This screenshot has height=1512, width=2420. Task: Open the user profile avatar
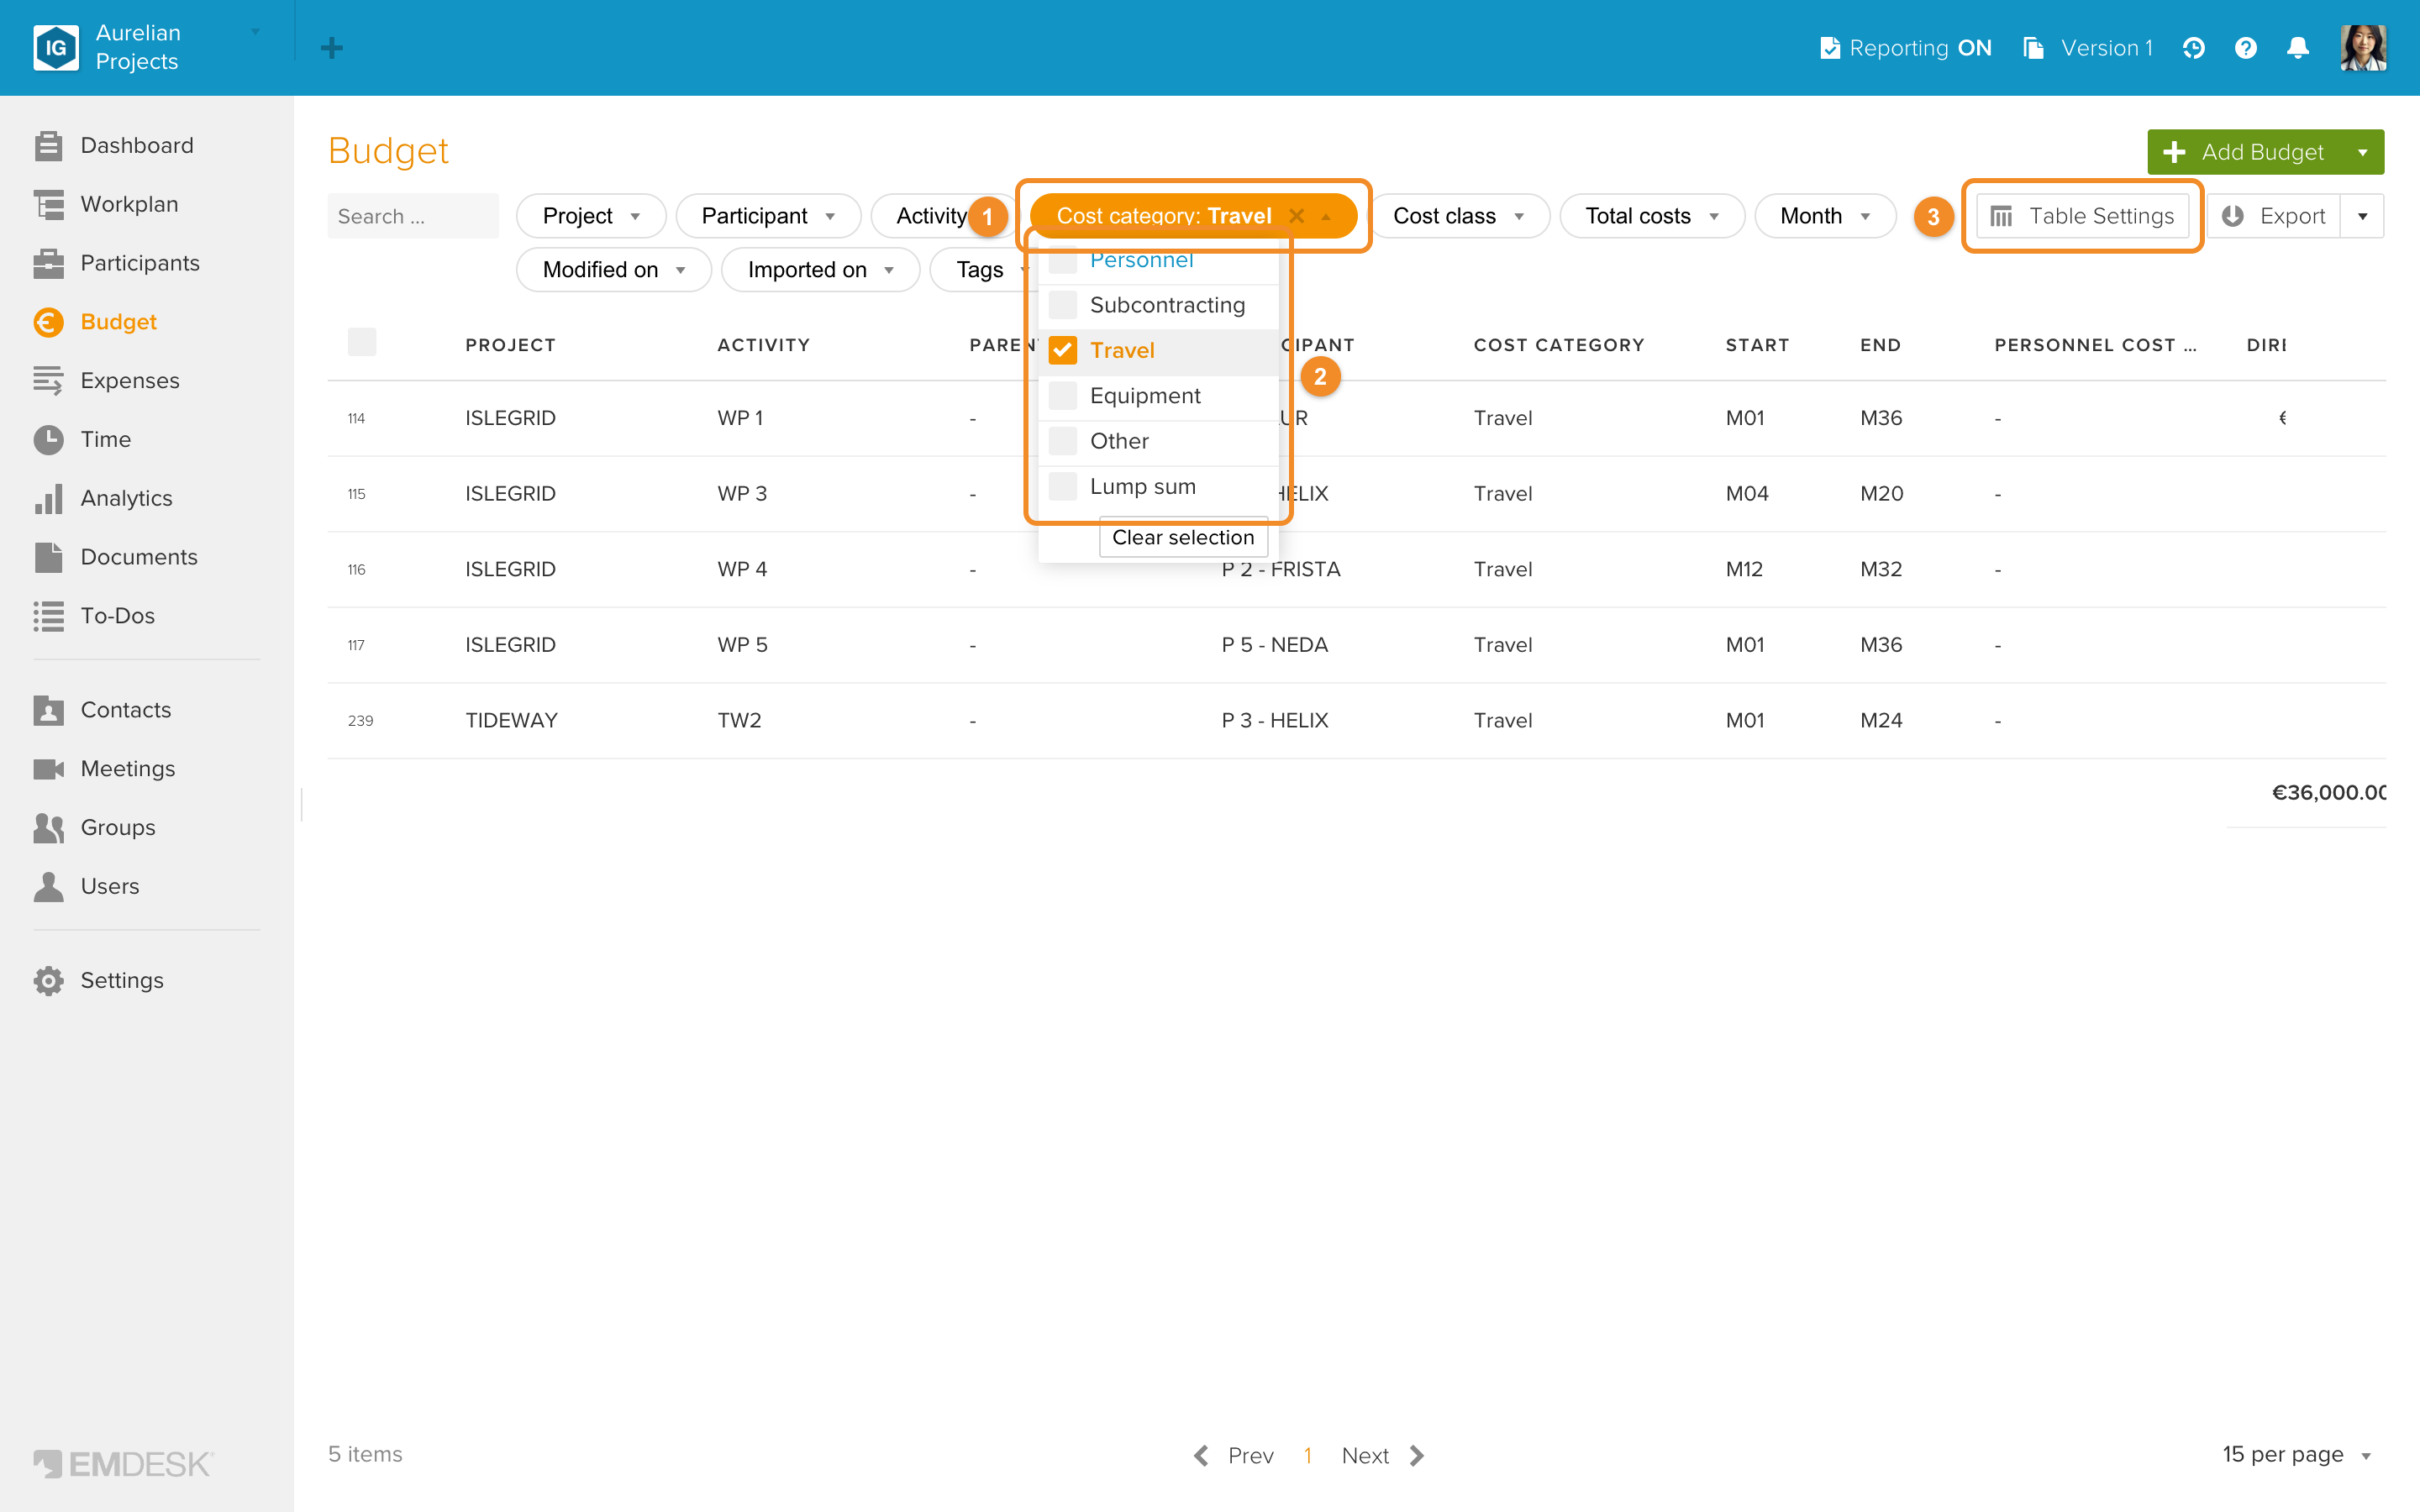[x=2363, y=48]
